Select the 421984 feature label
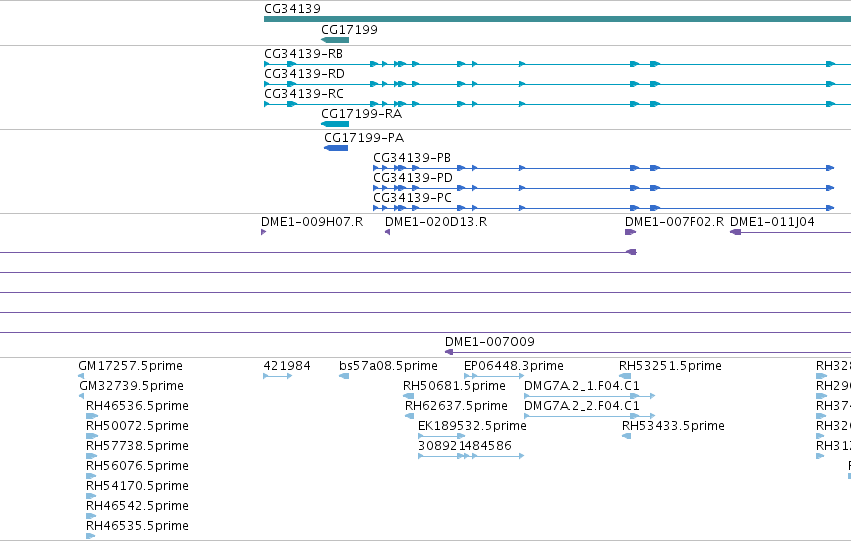Screen dimensions: 851x541 (287, 366)
